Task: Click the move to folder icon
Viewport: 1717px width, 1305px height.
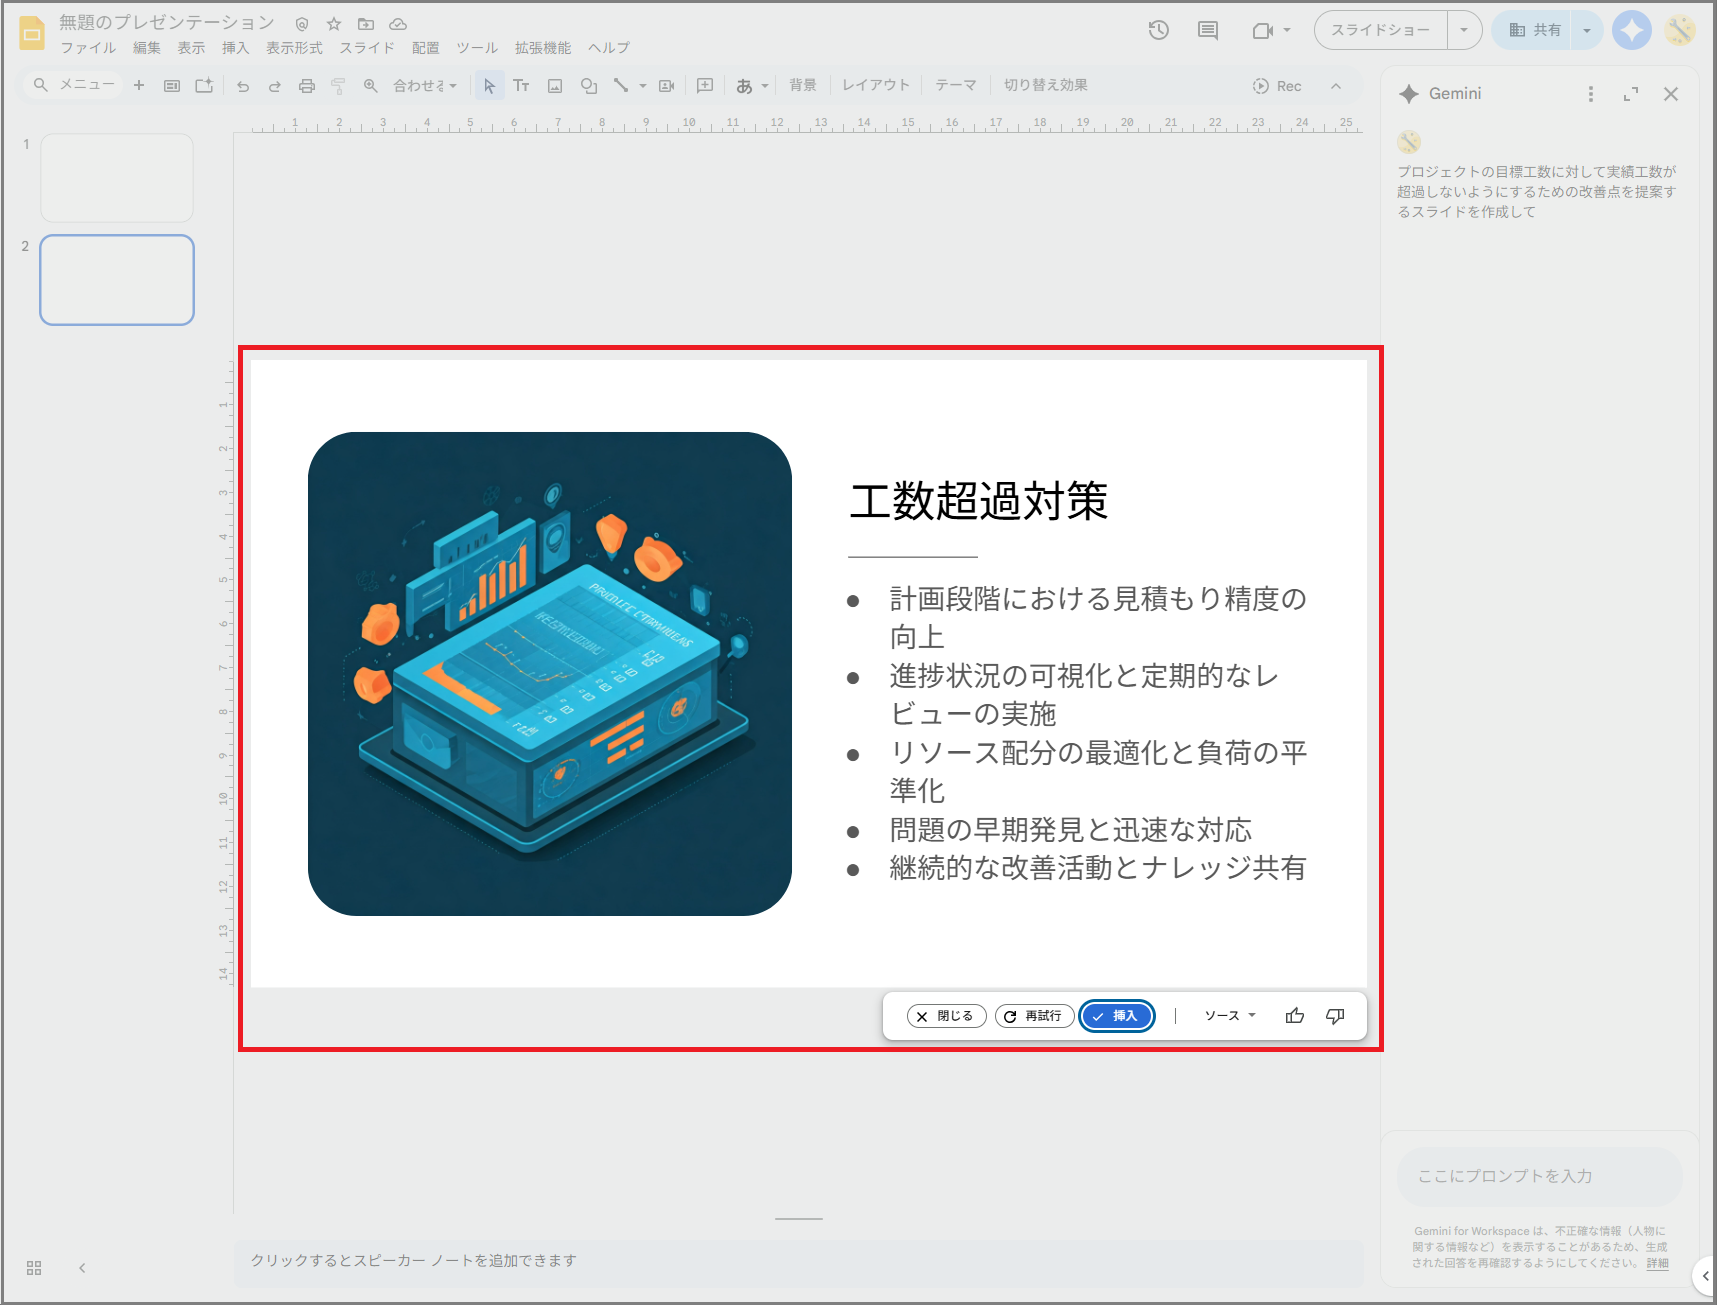Action: click(x=366, y=24)
